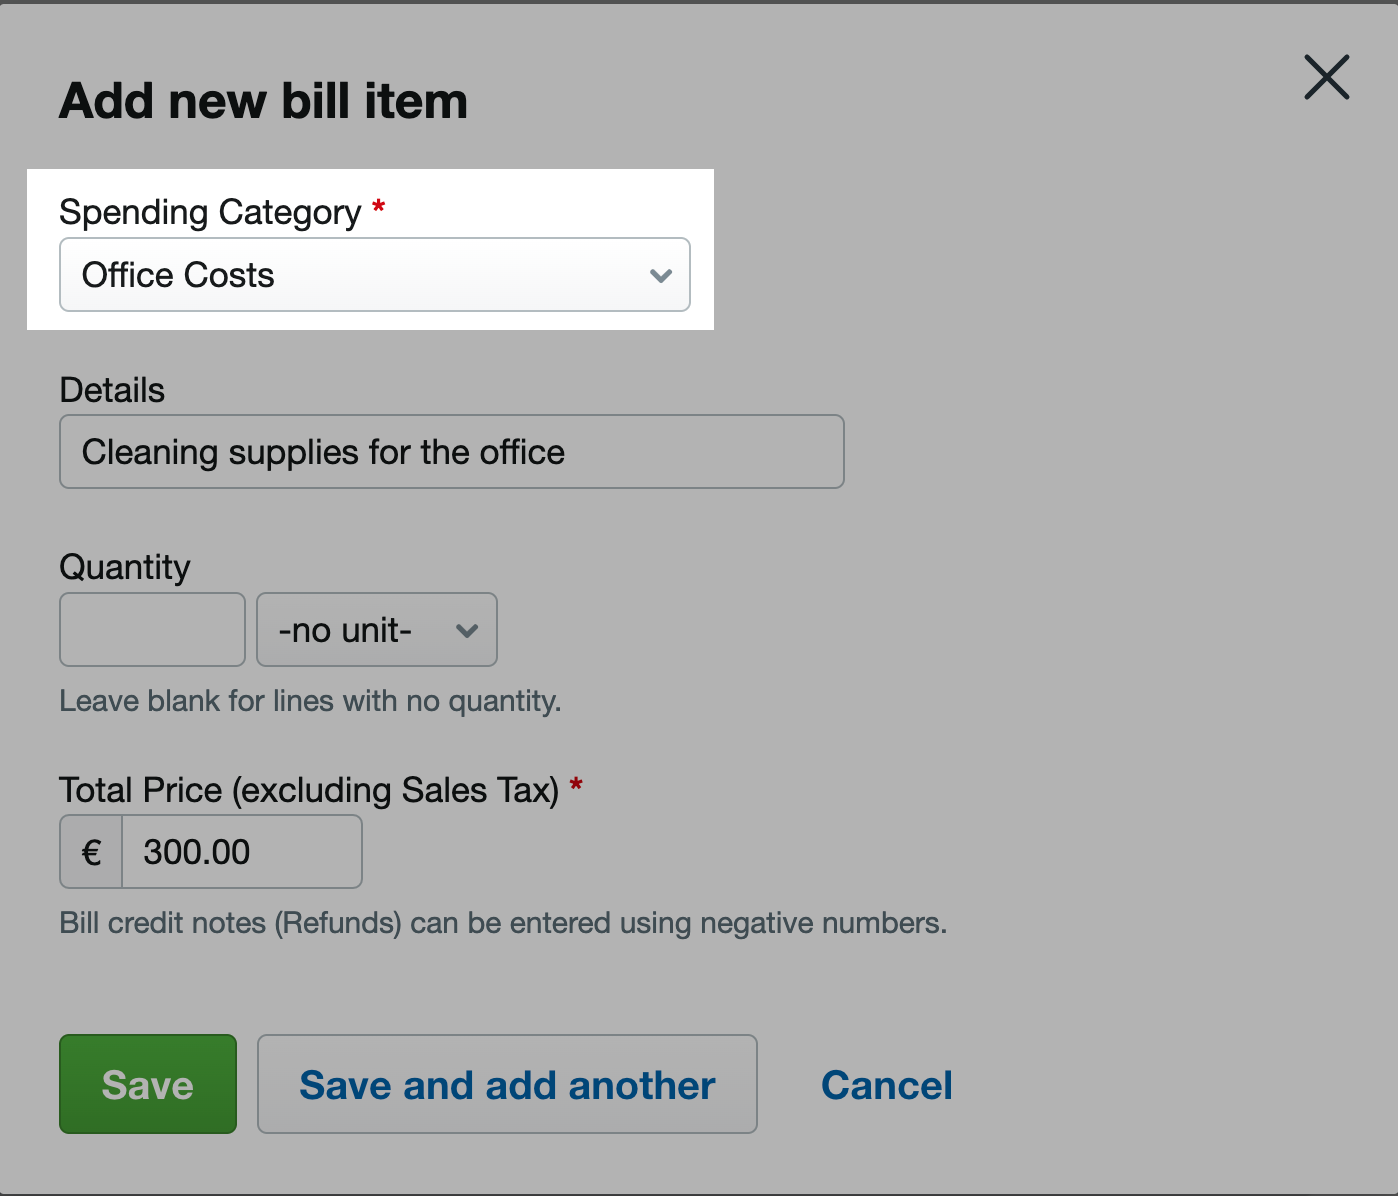Click the Spending Category label
This screenshot has width=1398, height=1196.
[210, 212]
